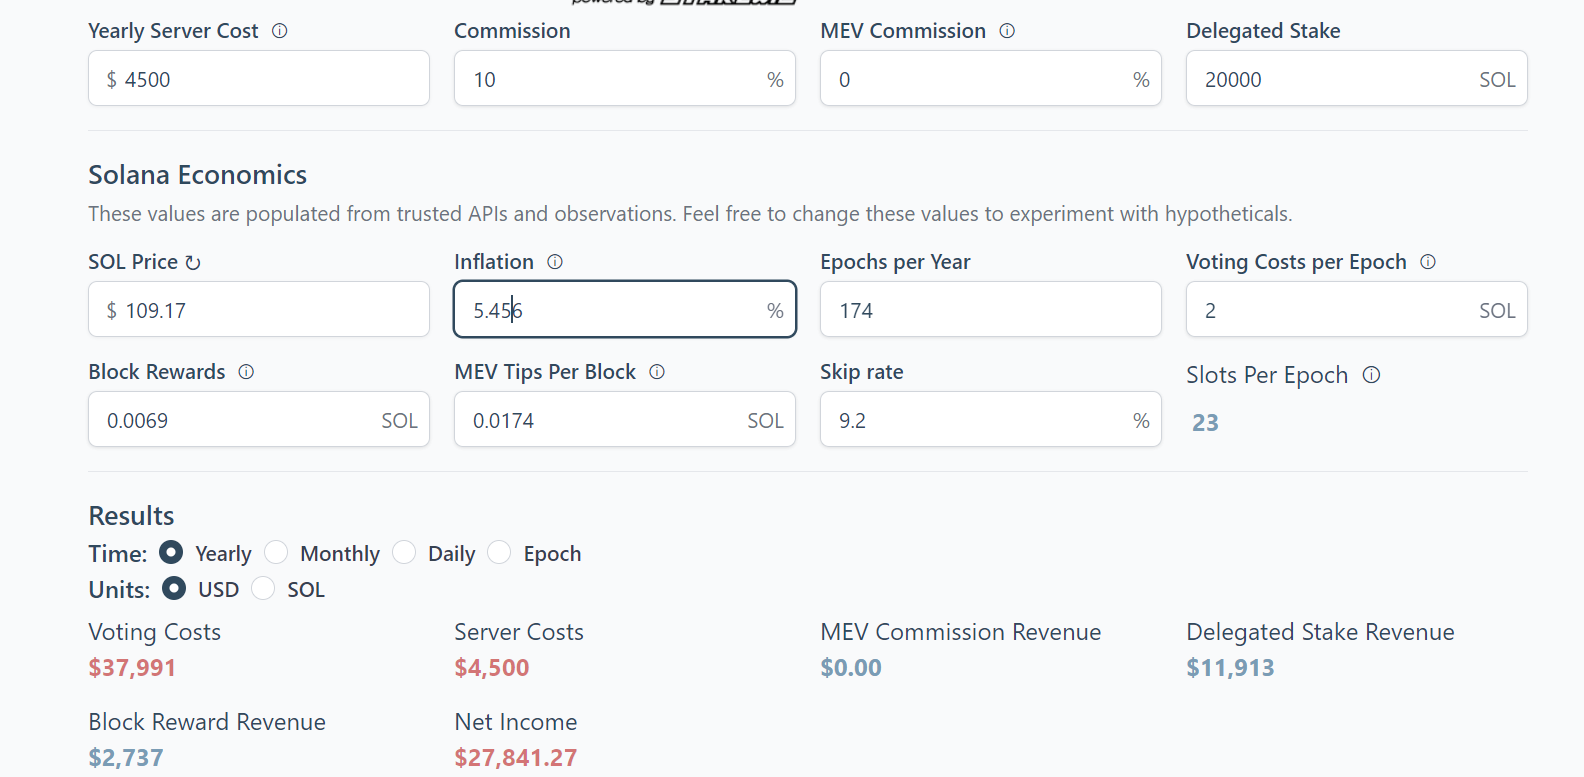Select the Daily time radio button
The height and width of the screenshot is (777, 1584).
(404, 552)
